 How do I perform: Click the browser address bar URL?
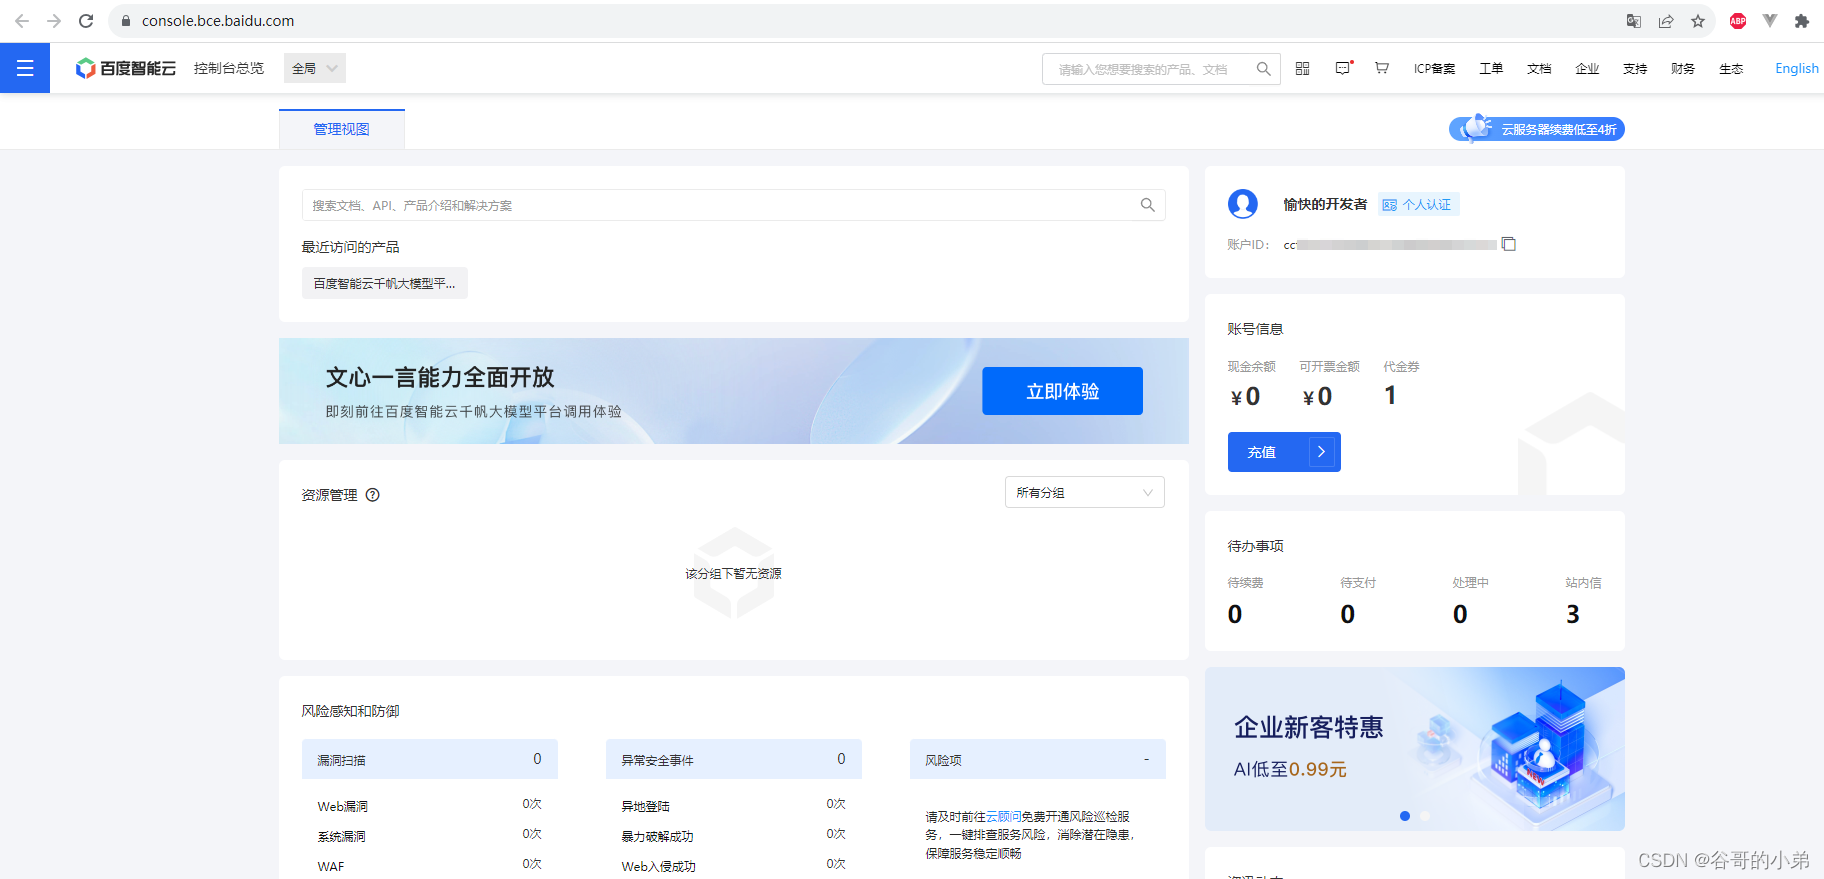pyautogui.click(x=218, y=21)
